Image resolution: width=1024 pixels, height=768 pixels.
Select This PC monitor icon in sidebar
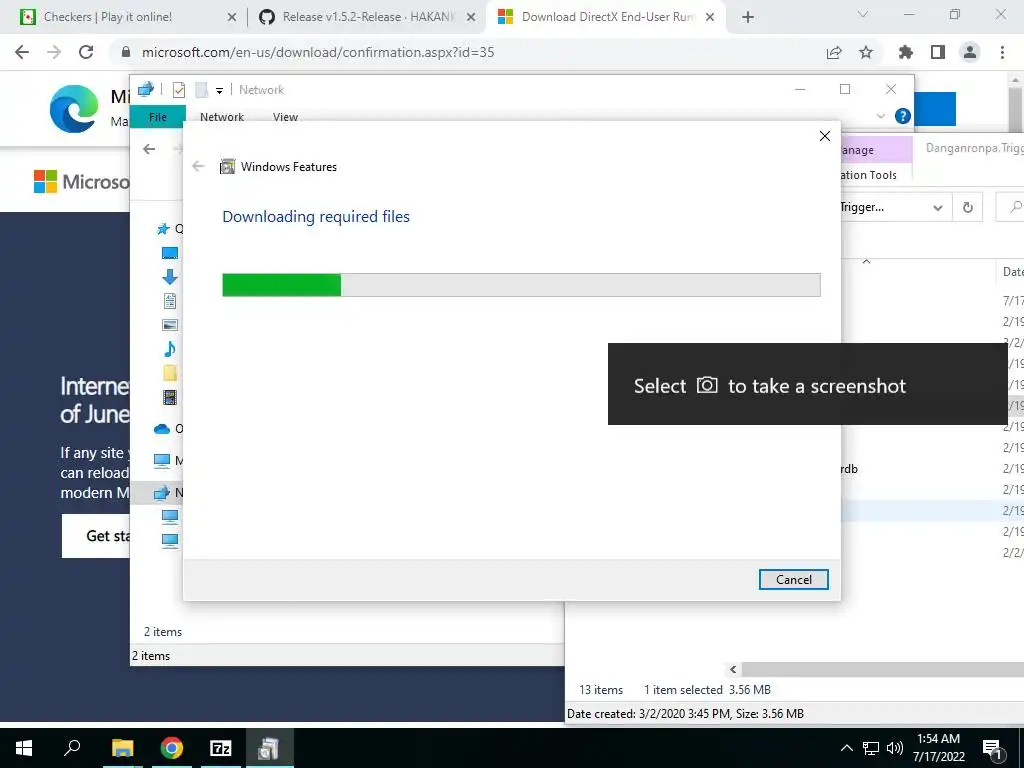pos(162,460)
